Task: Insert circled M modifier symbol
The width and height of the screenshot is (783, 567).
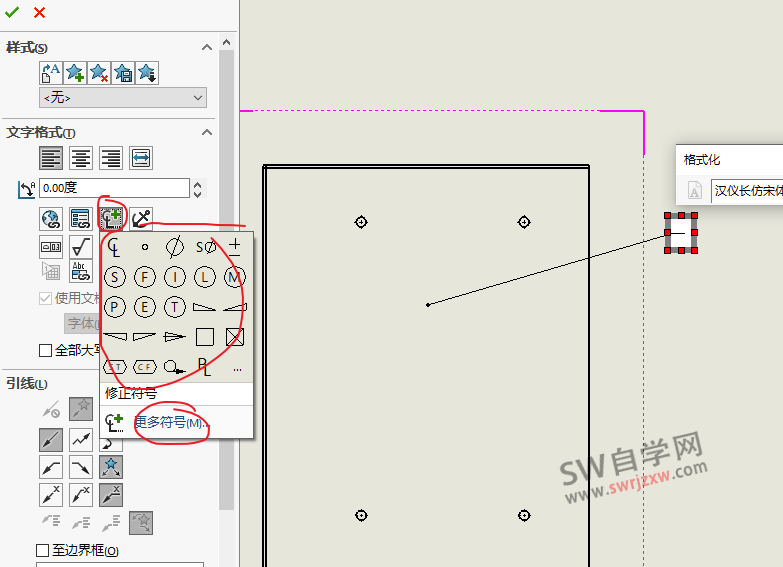Action: (235, 277)
